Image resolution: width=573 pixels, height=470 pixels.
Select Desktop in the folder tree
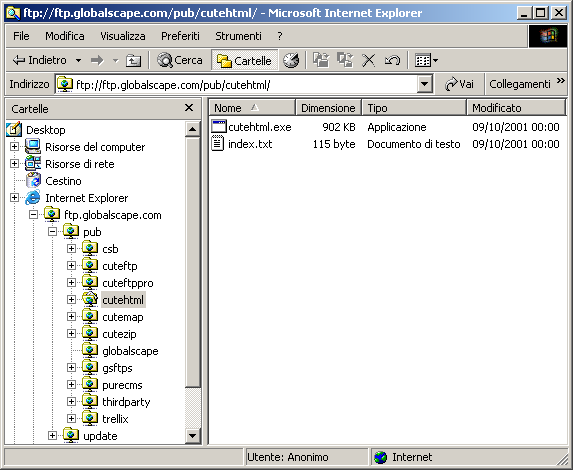[x=46, y=130]
